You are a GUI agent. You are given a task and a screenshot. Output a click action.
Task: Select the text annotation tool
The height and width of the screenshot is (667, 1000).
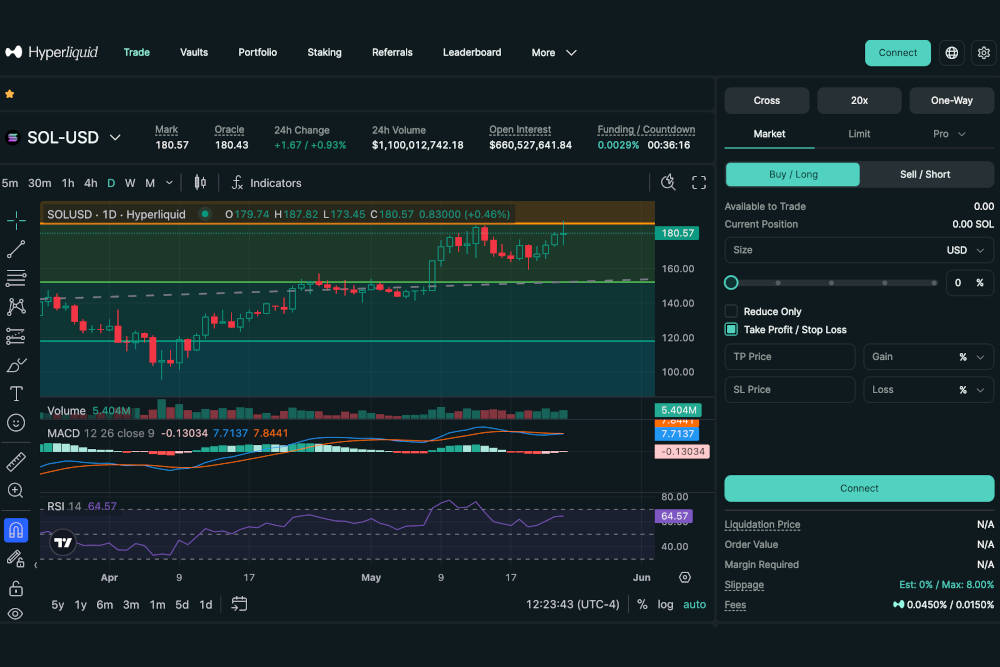[x=16, y=393]
